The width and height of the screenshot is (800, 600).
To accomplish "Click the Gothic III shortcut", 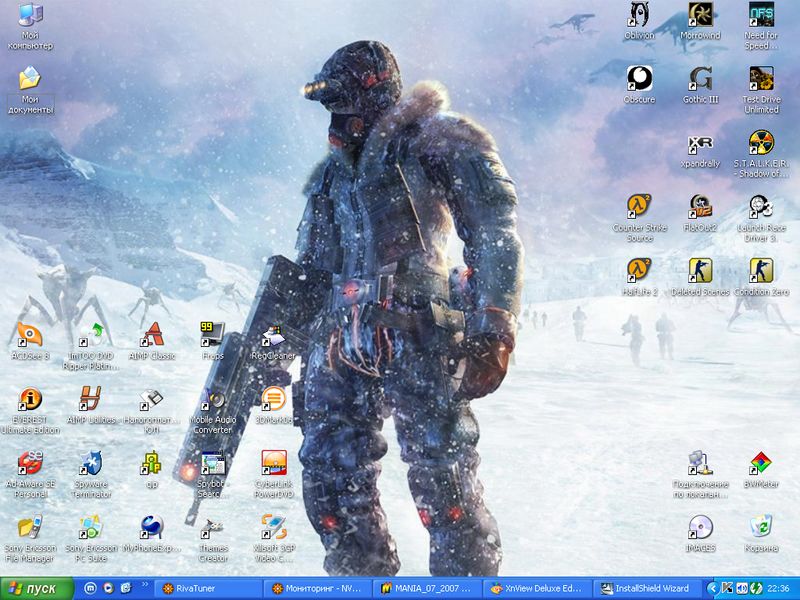I will coord(701,79).
